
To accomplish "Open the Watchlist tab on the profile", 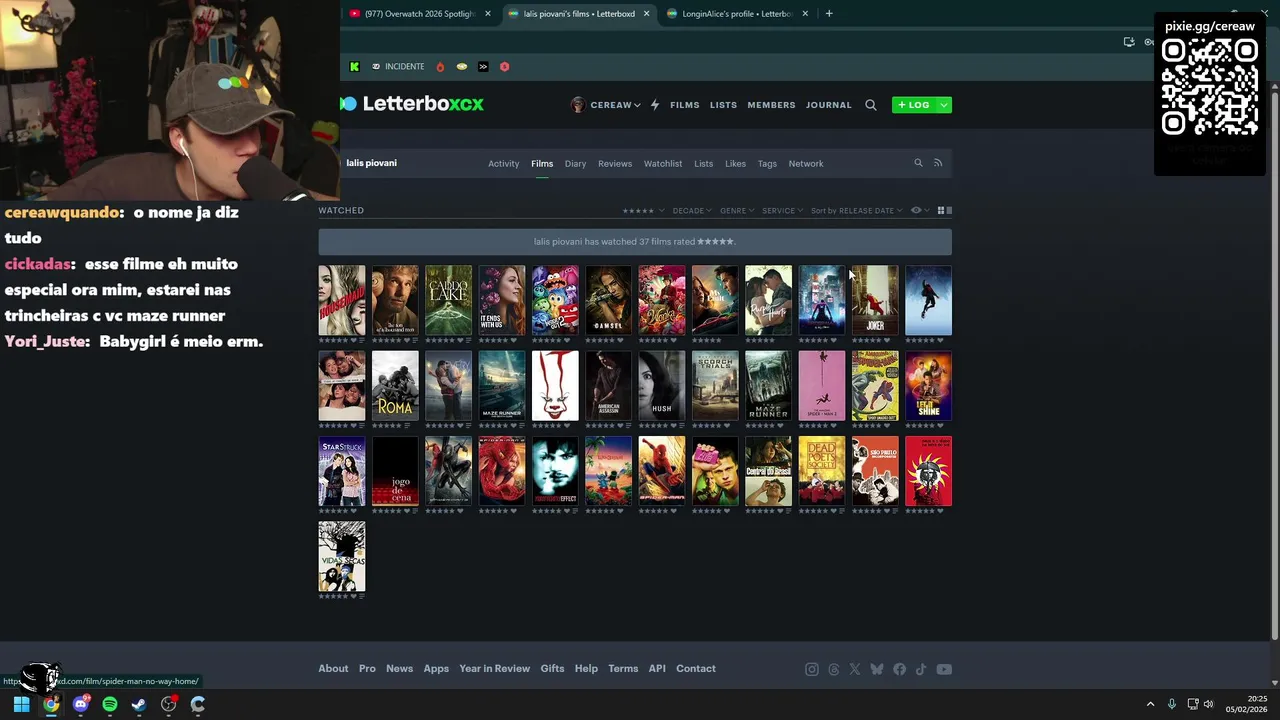I will [x=663, y=164].
